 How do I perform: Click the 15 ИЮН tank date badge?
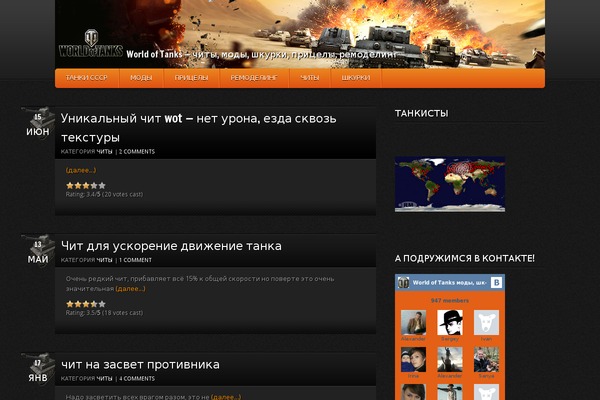pos(38,122)
